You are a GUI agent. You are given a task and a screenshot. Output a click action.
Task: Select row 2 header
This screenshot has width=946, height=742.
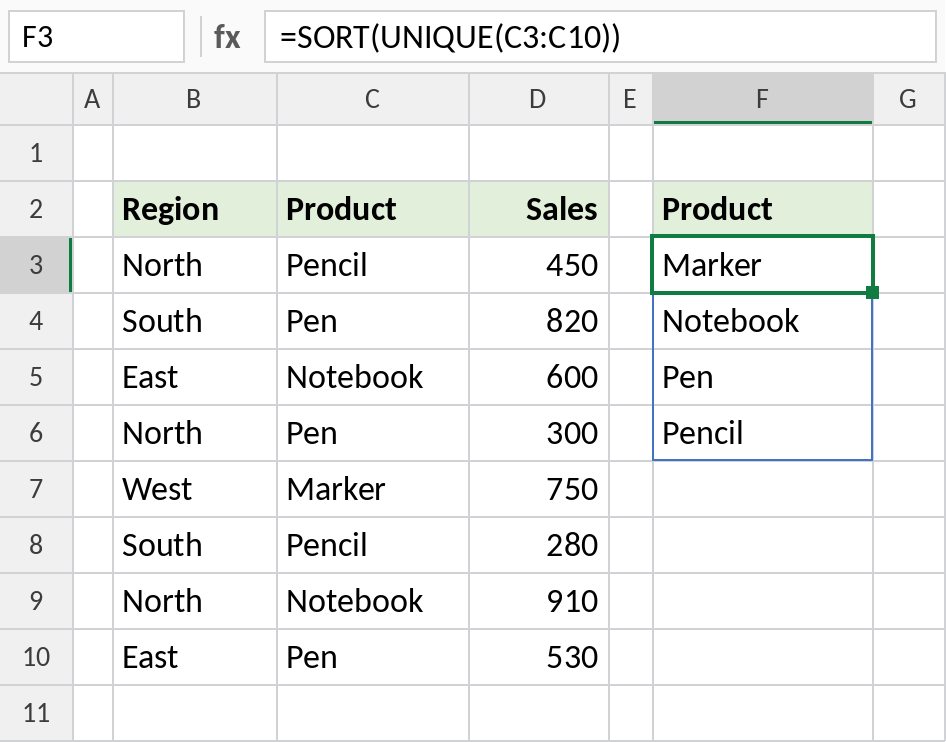point(36,209)
